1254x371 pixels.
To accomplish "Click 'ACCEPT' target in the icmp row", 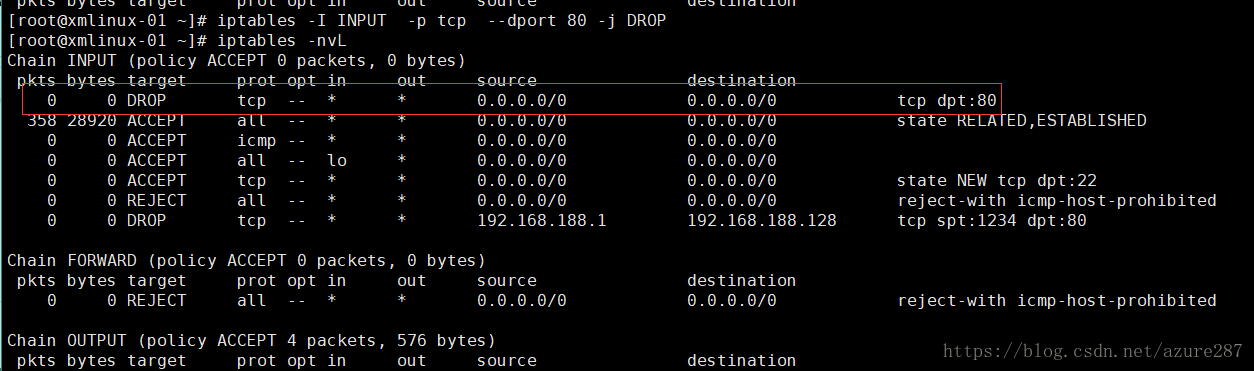I will point(157,141).
